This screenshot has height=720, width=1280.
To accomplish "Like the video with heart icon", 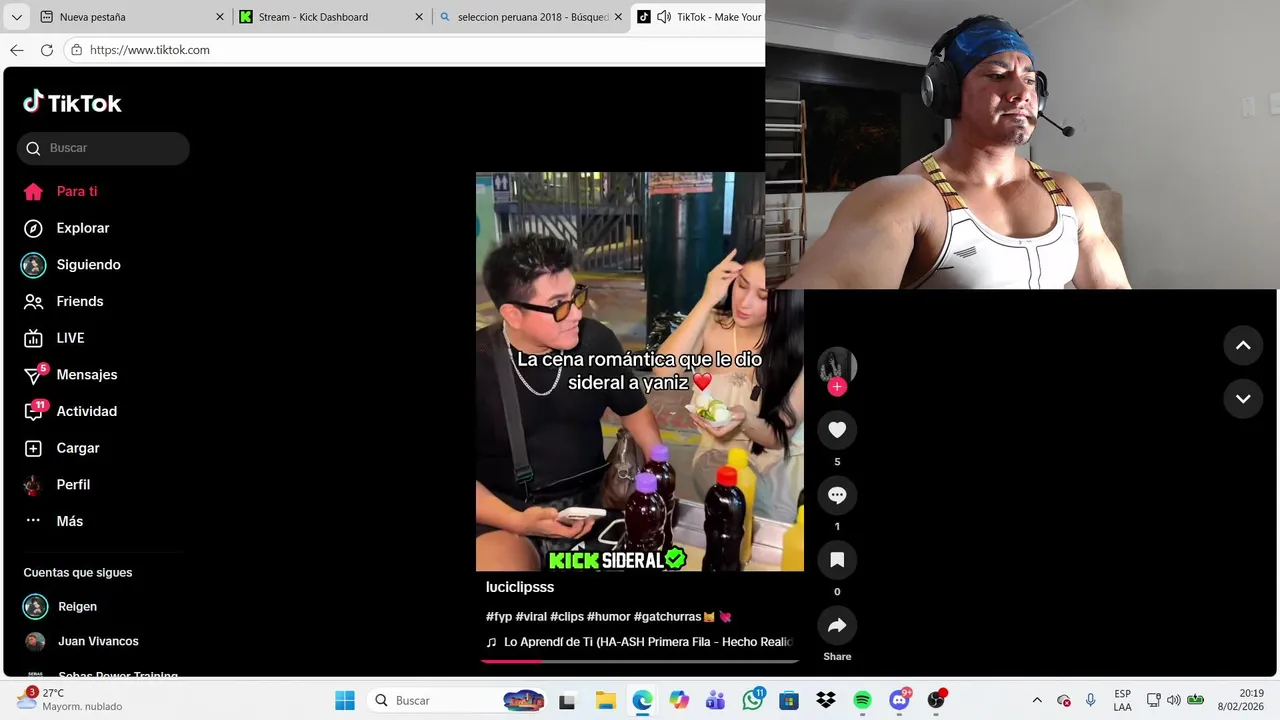I will [x=837, y=430].
